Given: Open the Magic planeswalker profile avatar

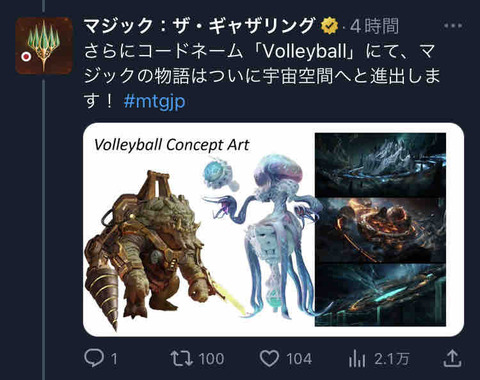Looking at the screenshot, I should 44,46.
